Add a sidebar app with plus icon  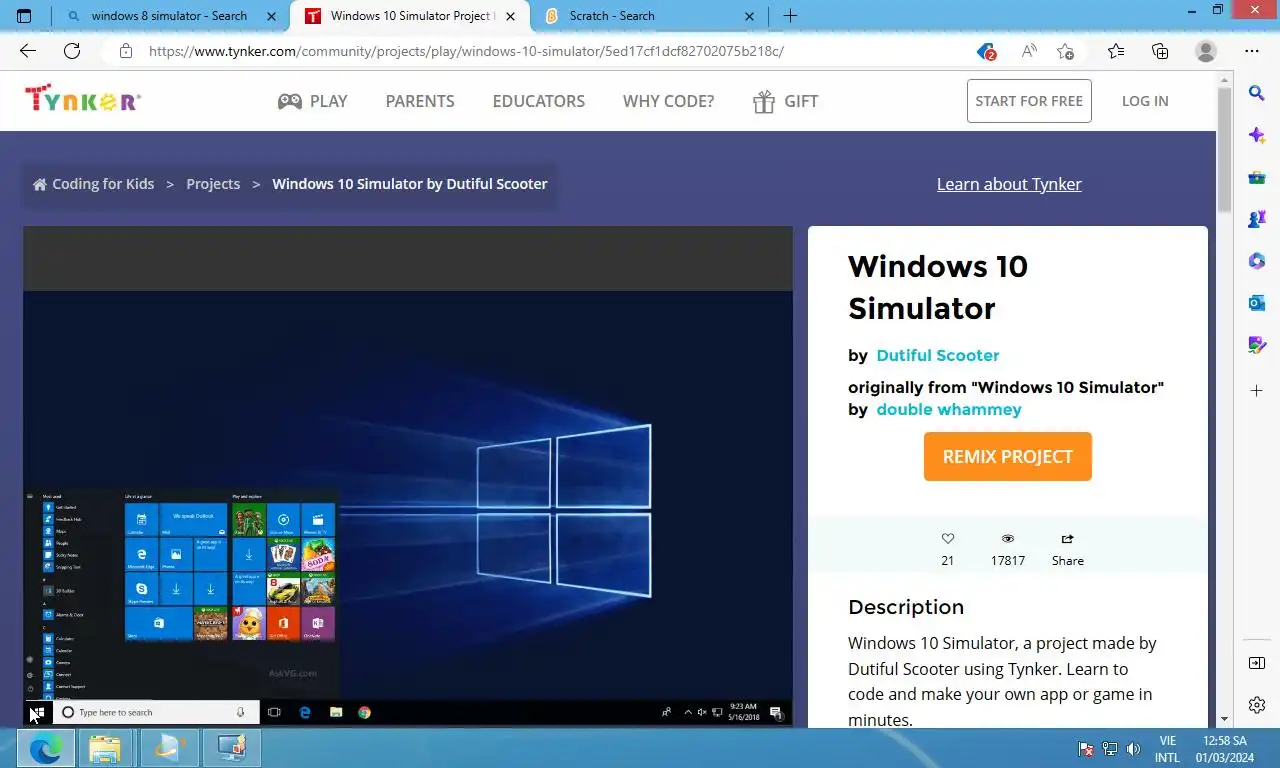click(1257, 389)
